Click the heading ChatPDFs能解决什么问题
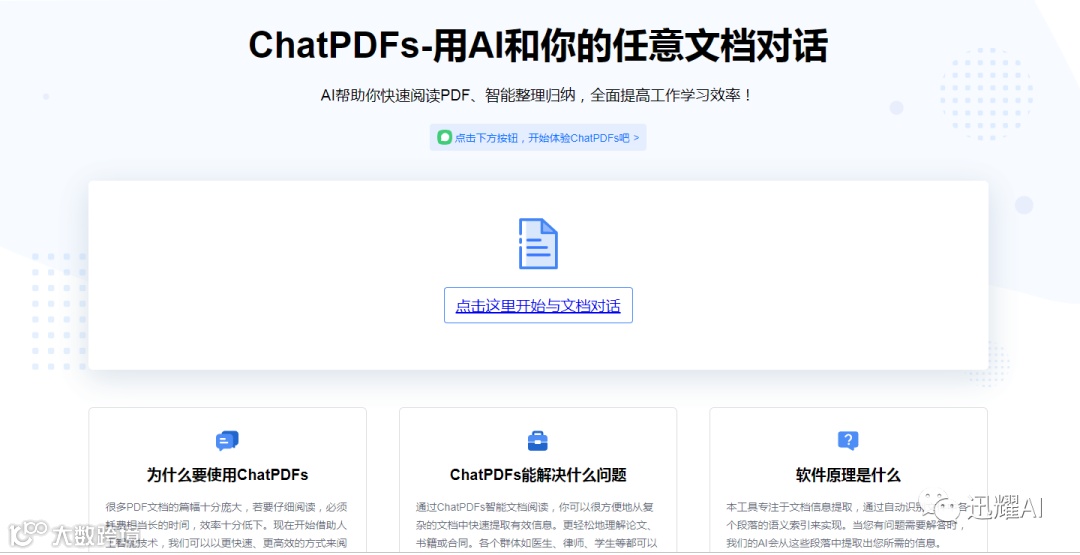 coord(538,475)
